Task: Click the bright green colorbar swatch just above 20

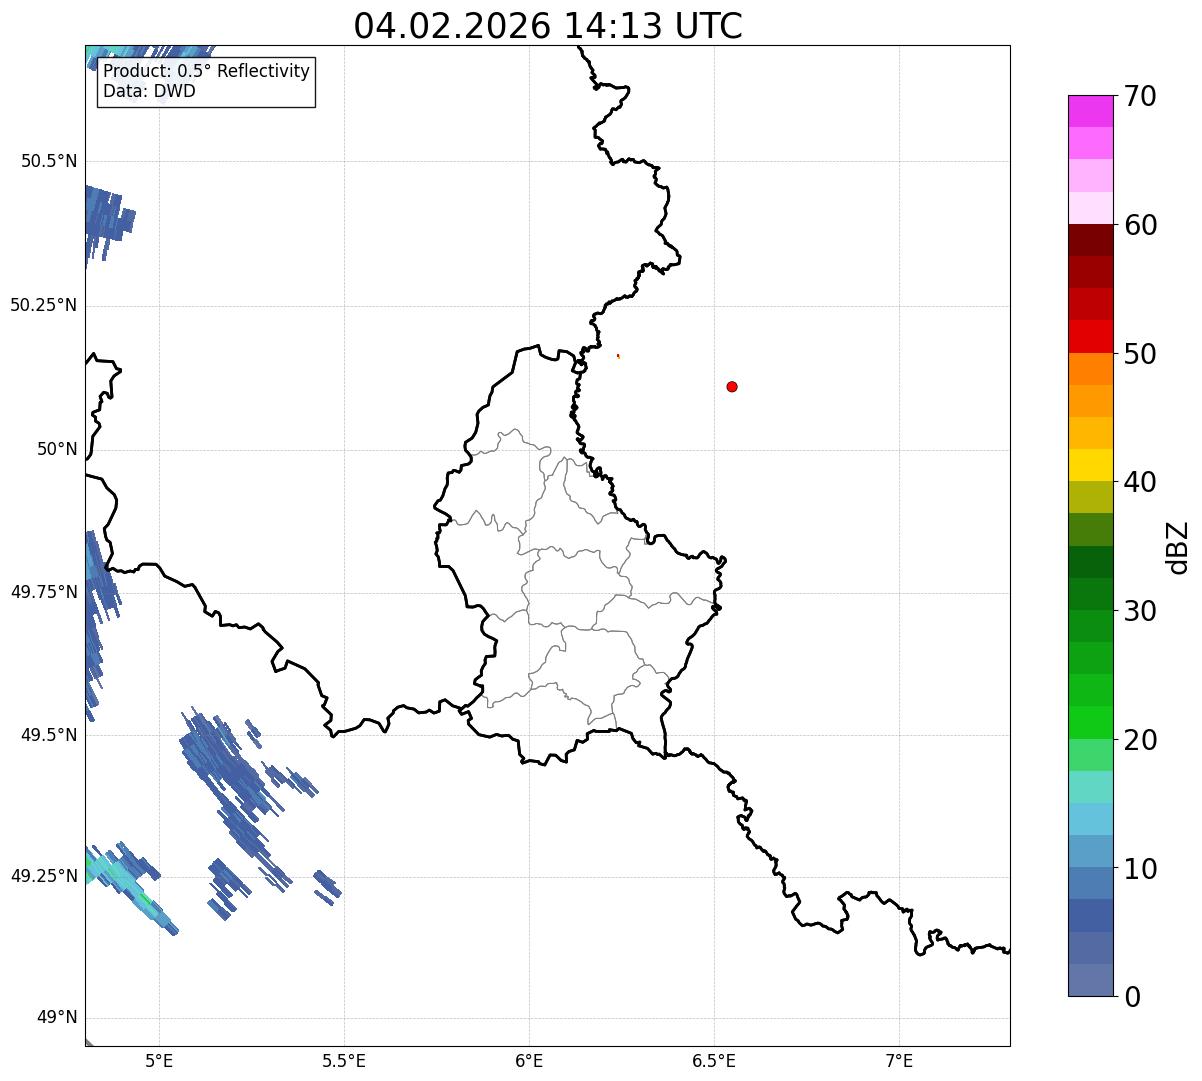Action: (x=1090, y=723)
